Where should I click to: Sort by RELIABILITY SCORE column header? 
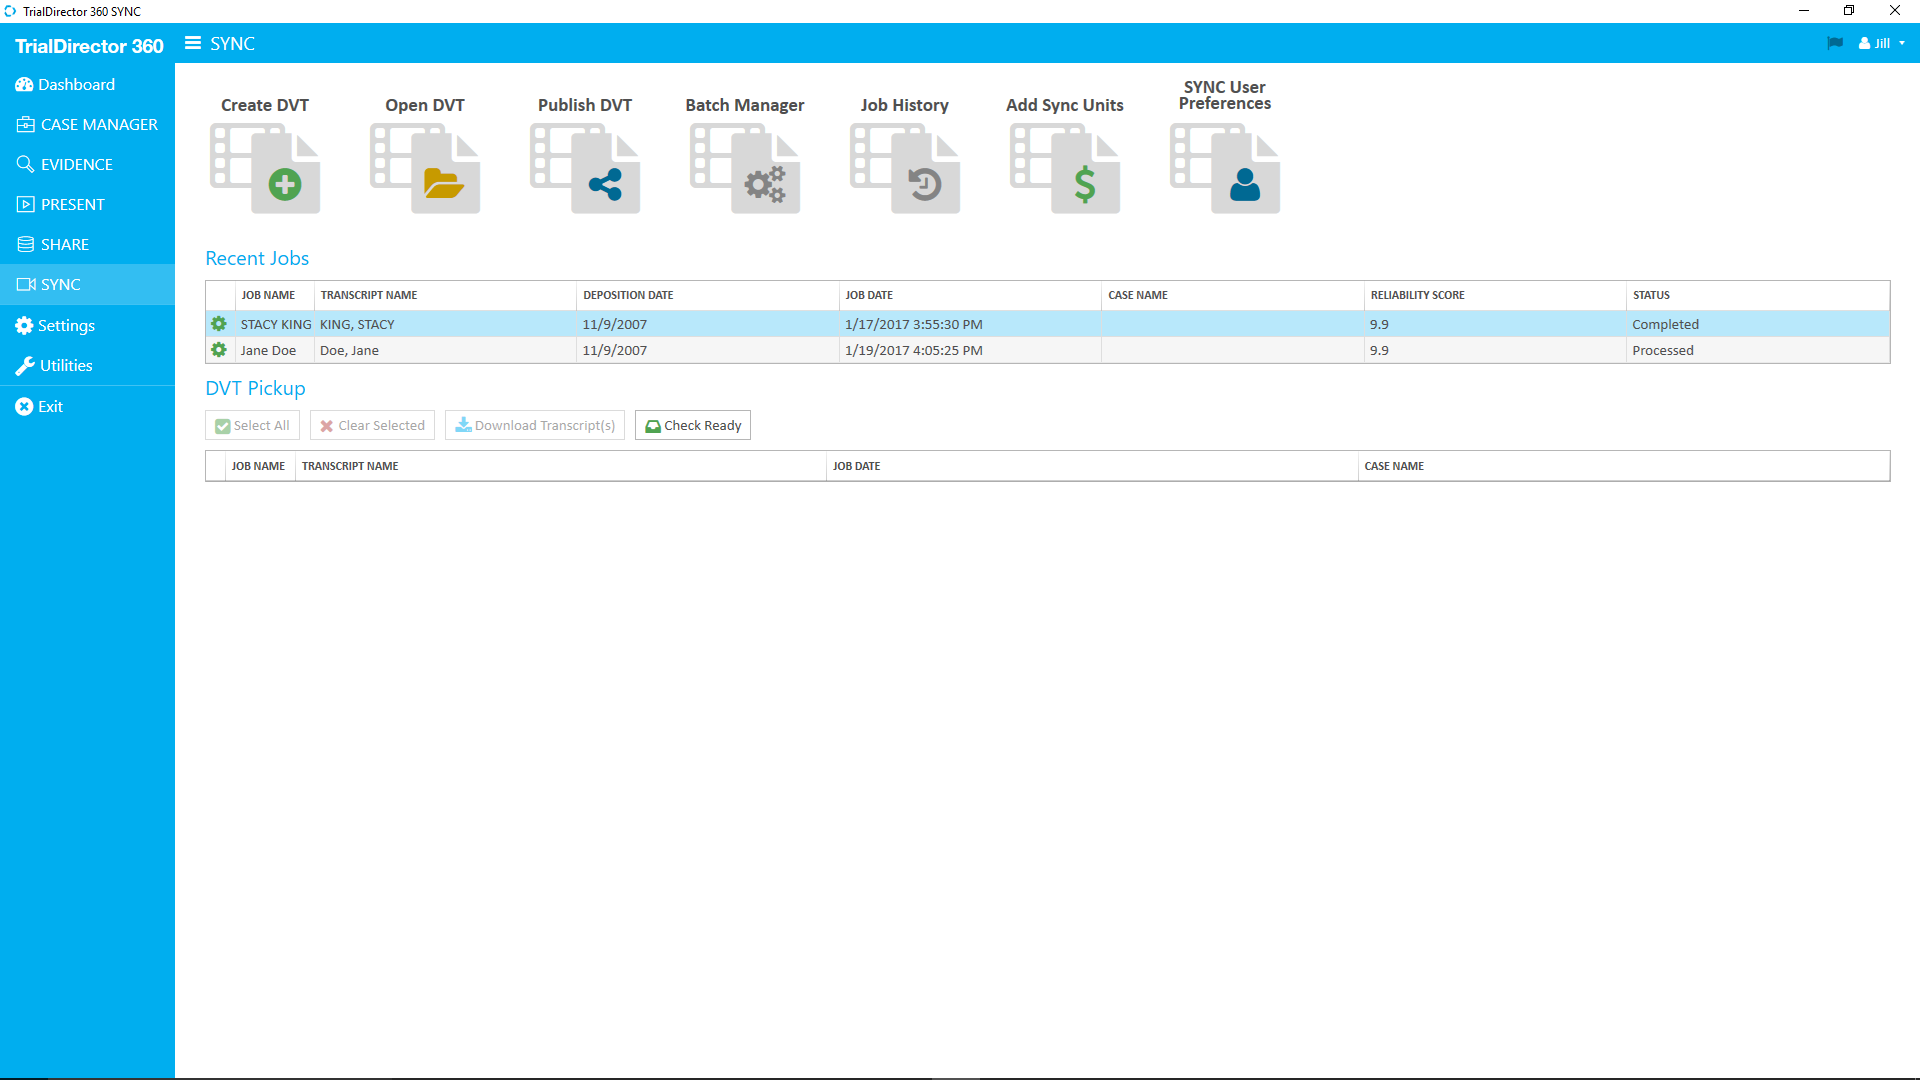(x=1495, y=295)
